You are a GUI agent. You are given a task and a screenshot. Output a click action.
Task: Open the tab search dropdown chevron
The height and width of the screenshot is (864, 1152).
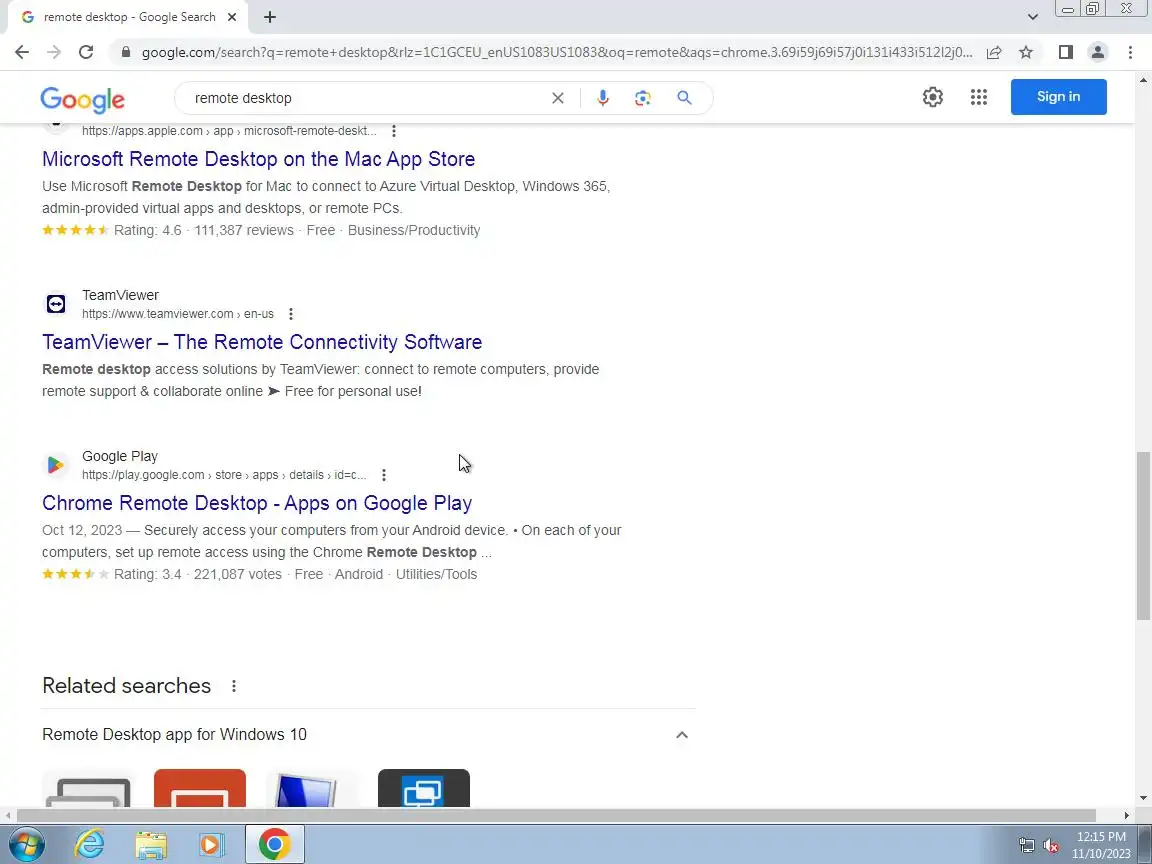click(x=1032, y=17)
